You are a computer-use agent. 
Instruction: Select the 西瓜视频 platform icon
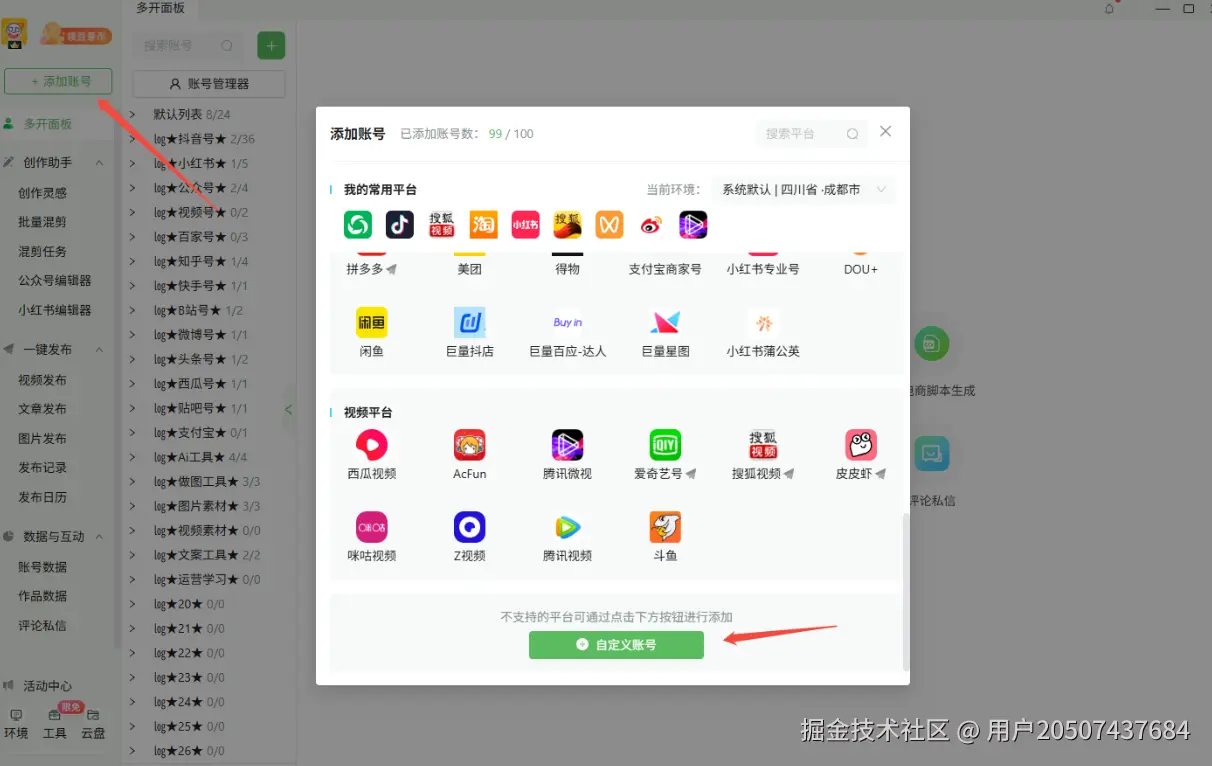(x=372, y=445)
